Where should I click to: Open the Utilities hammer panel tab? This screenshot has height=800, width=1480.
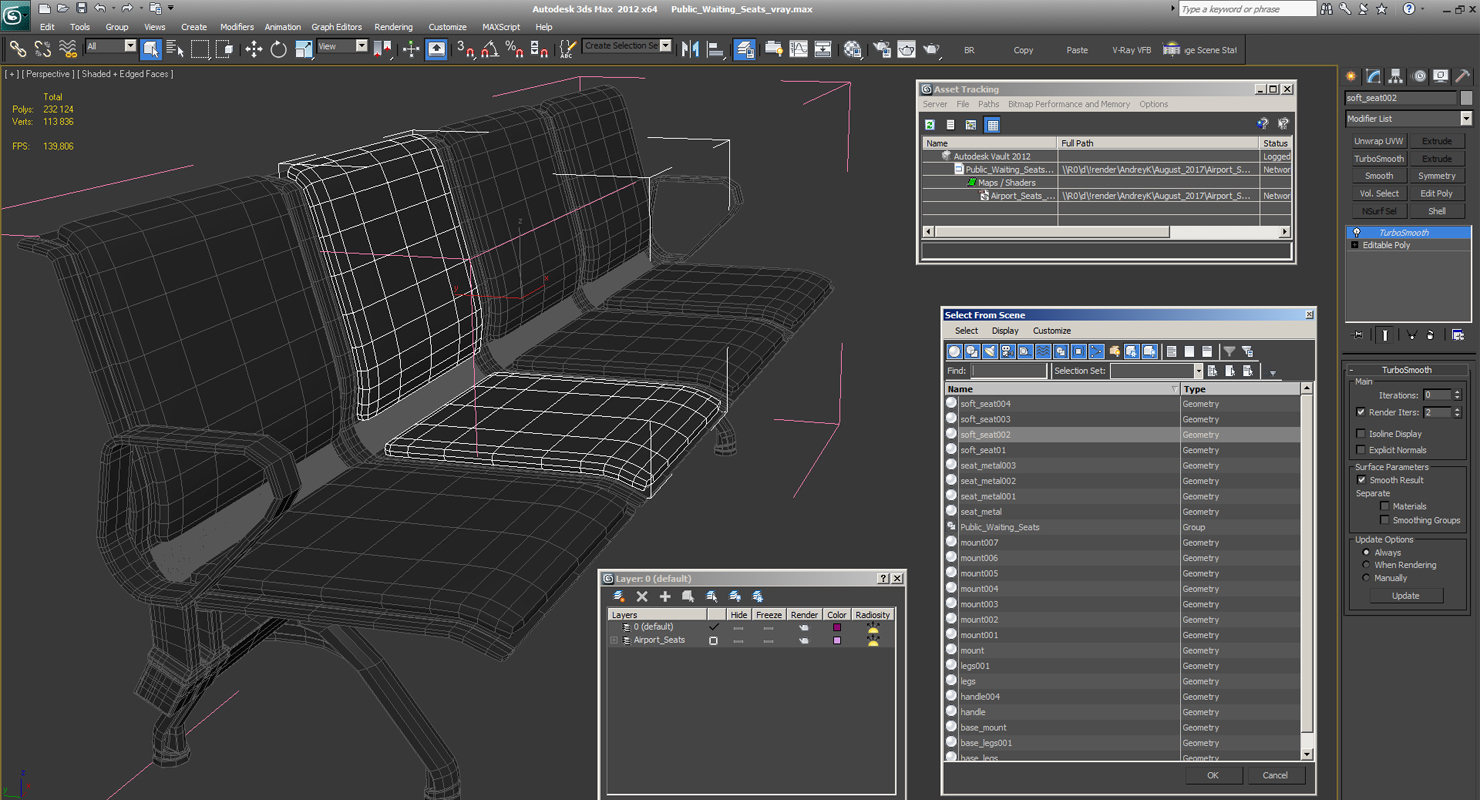1462,76
